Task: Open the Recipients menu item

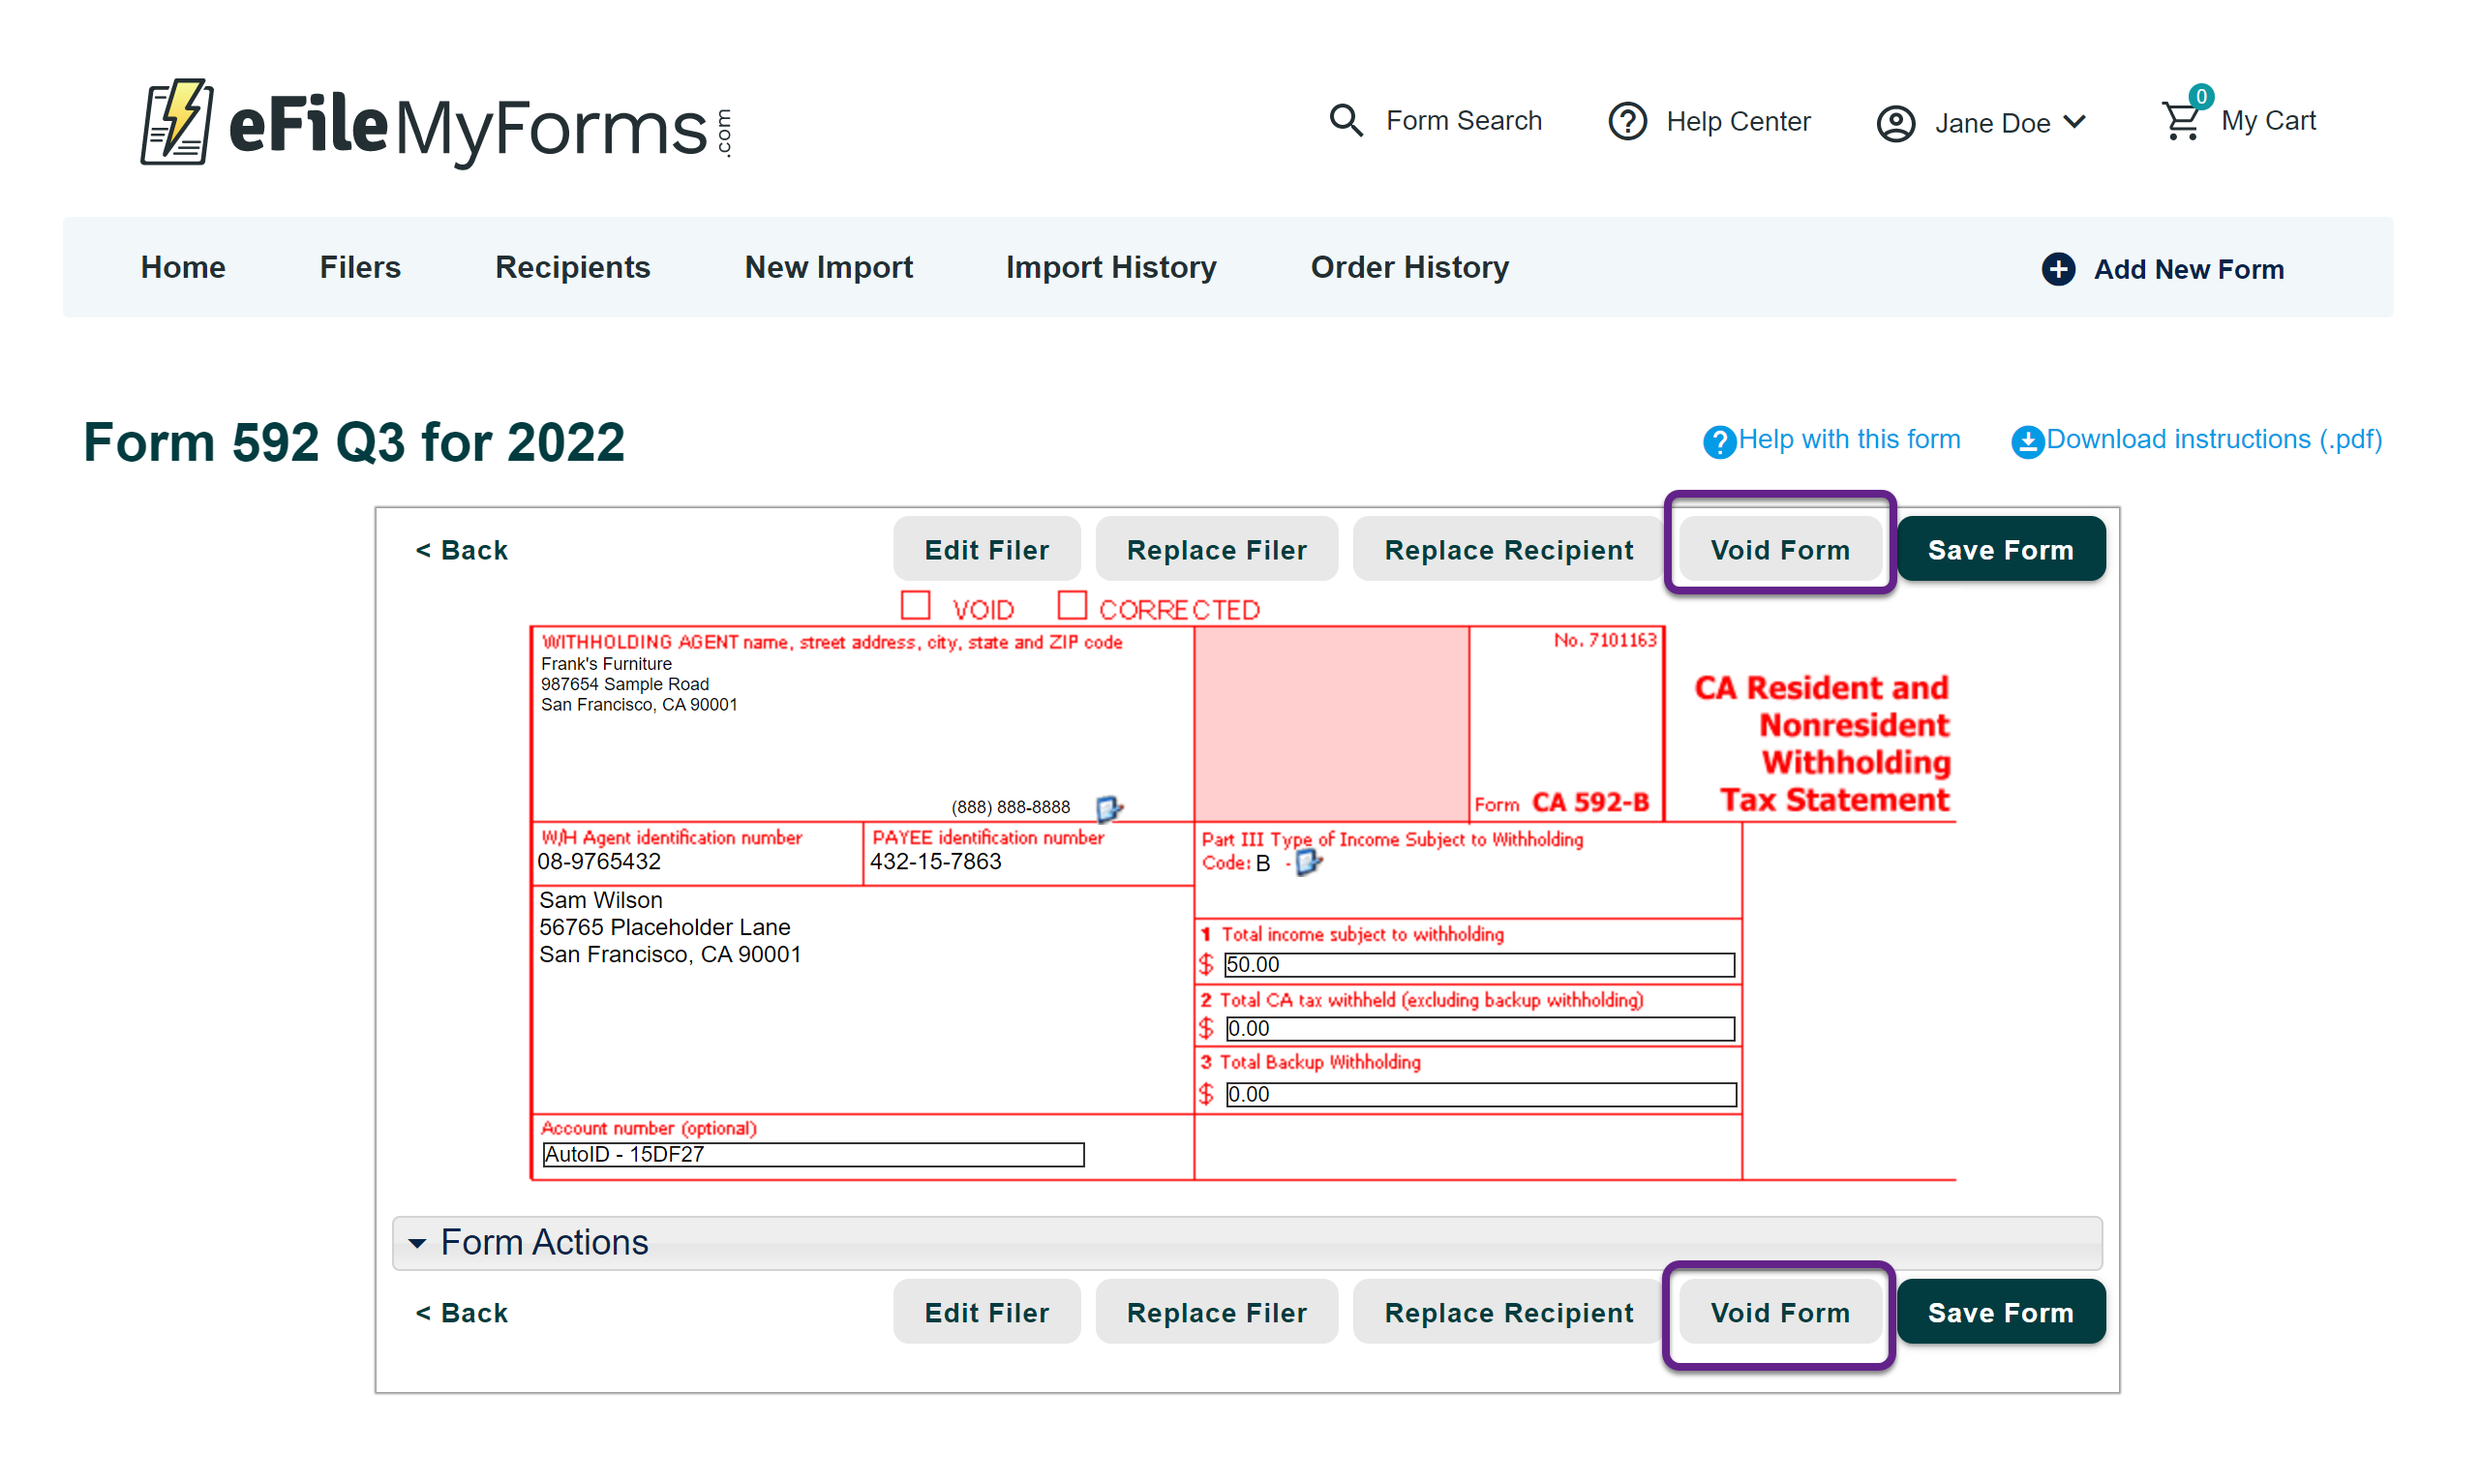Action: click(572, 268)
